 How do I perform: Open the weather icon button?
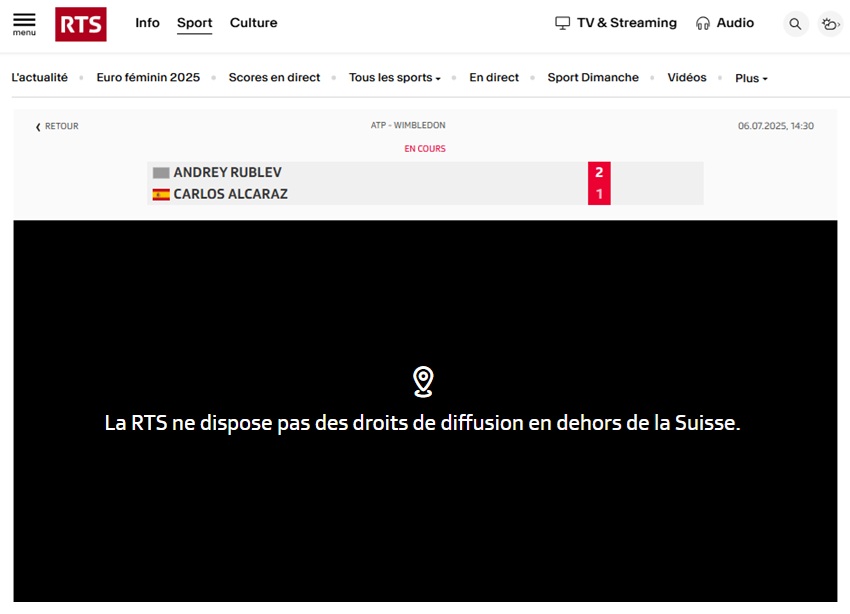[830, 24]
